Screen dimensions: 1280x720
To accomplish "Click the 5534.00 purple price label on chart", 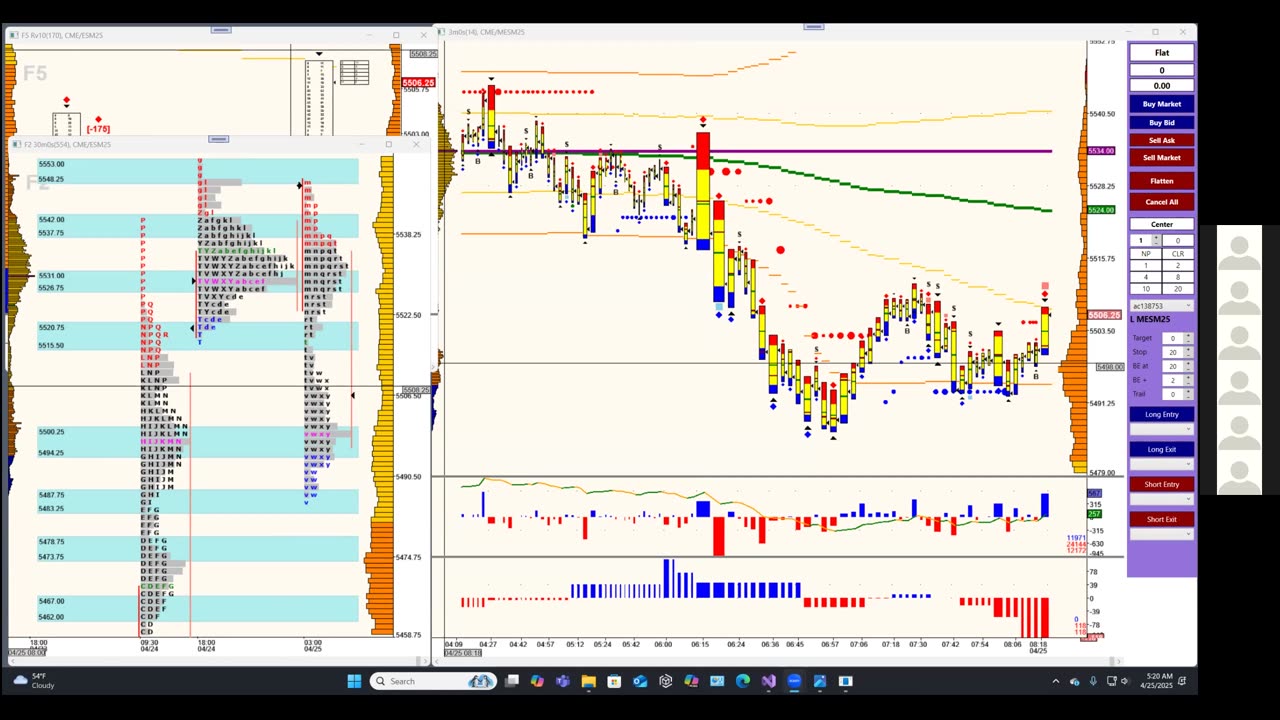I will tap(1101, 151).
